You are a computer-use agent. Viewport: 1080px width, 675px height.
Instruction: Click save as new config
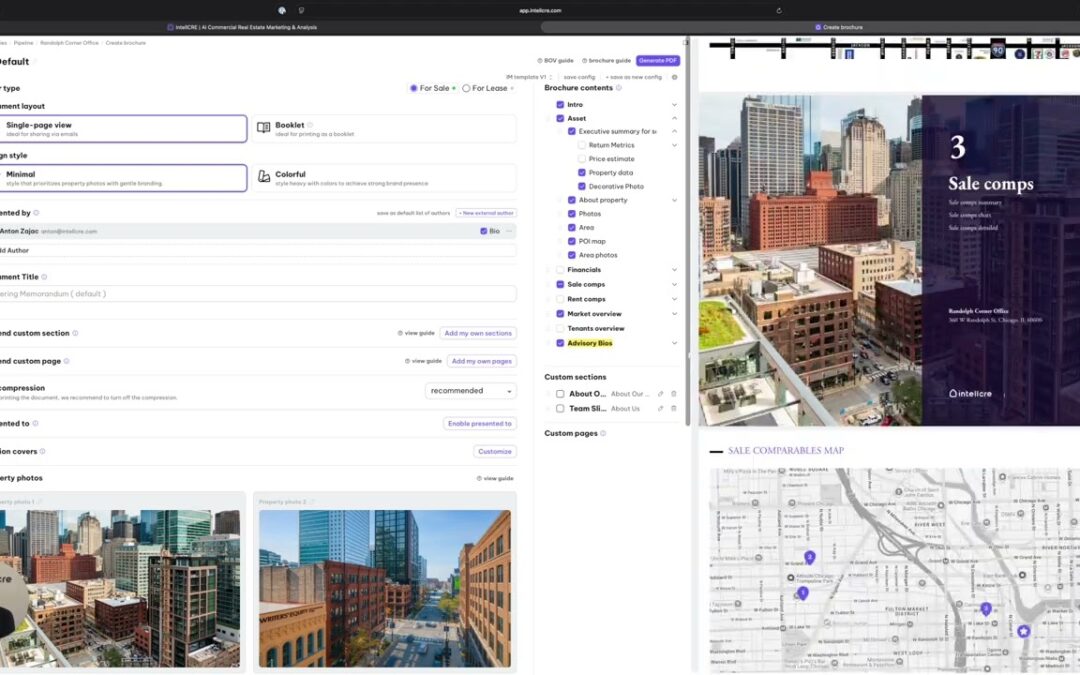pyautogui.click(x=633, y=77)
